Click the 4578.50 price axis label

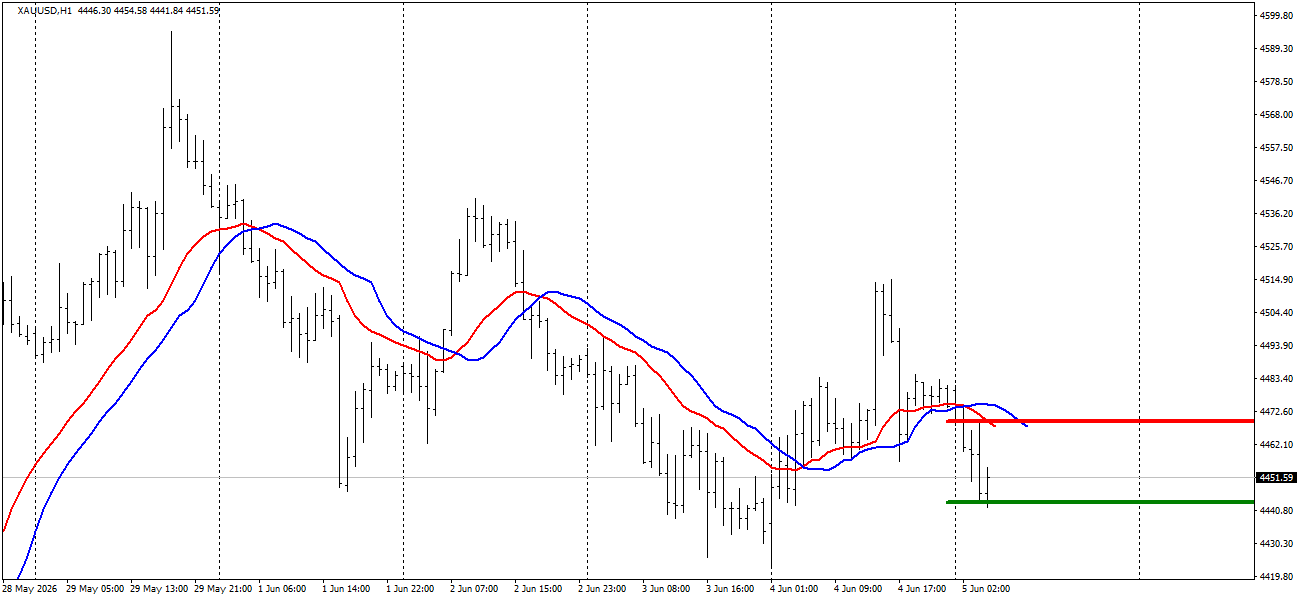(1276, 82)
